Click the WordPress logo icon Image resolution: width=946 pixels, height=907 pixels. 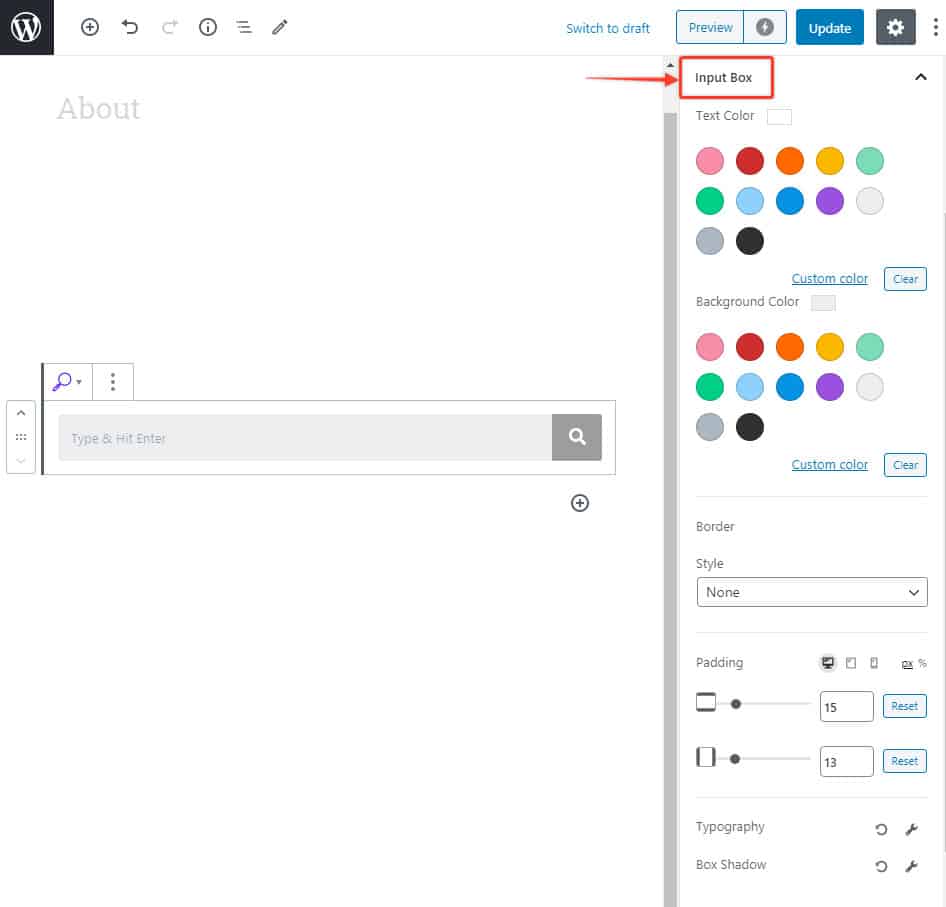(x=26, y=27)
